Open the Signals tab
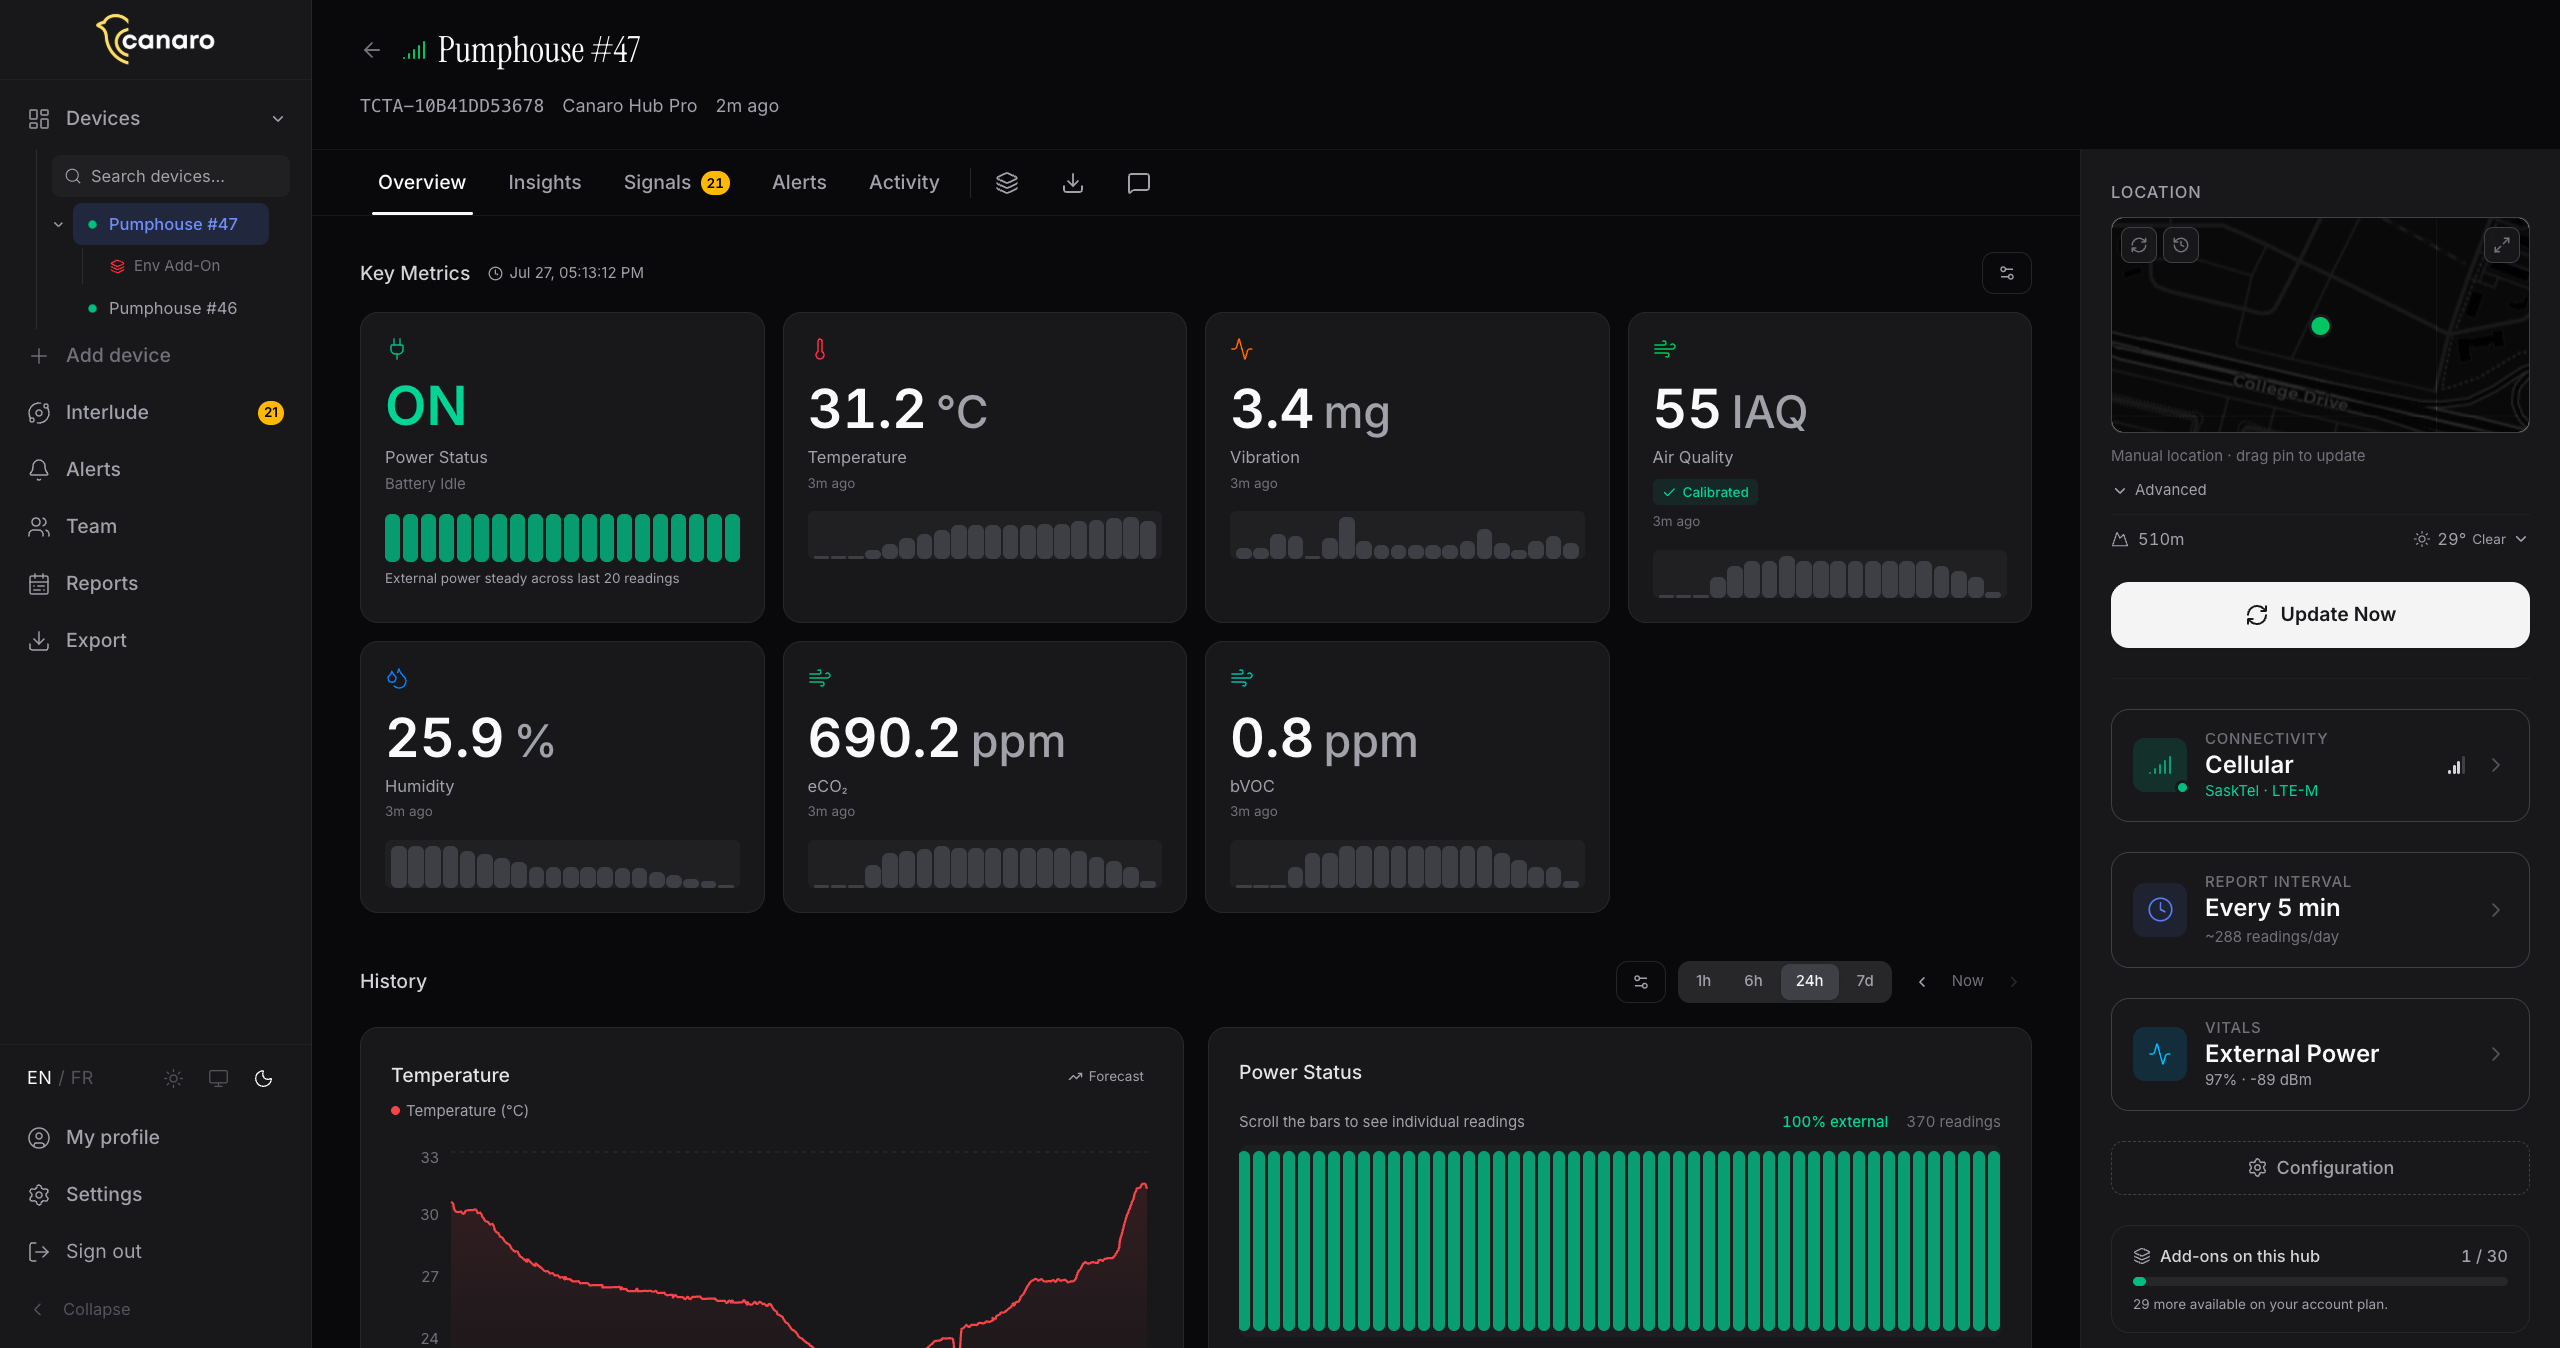The height and width of the screenshot is (1348, 2560). (x=676, y=183)
